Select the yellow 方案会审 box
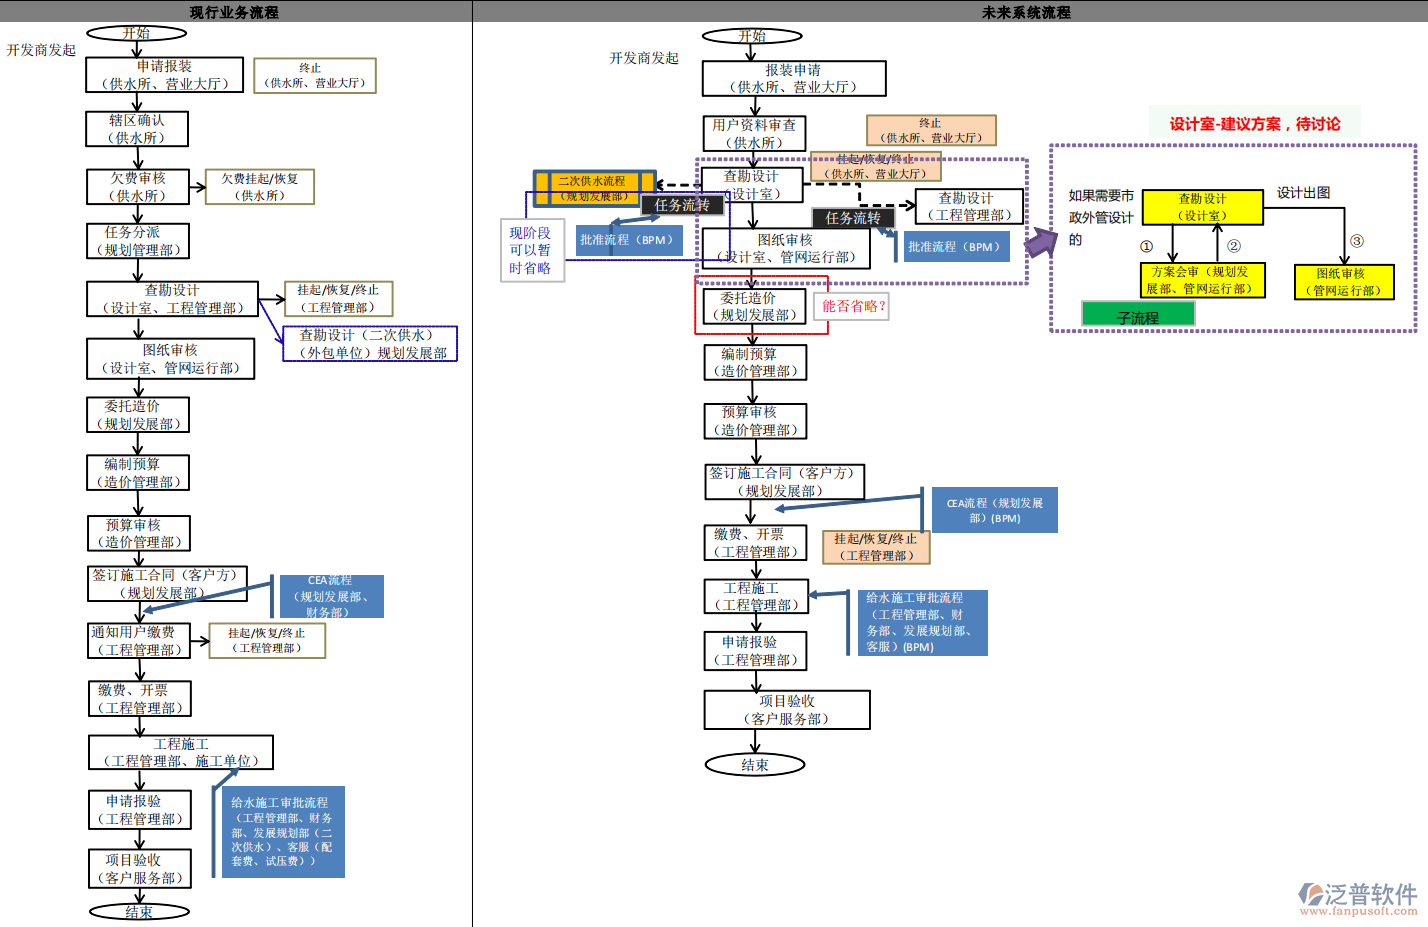1428x927 pixels. tap(1202, 280)
